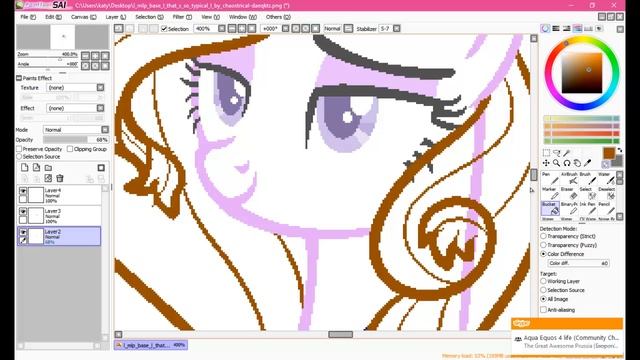Select Working Layer as target
The image size is (640, 360).
pyautogui.click(x=543, y=281)
